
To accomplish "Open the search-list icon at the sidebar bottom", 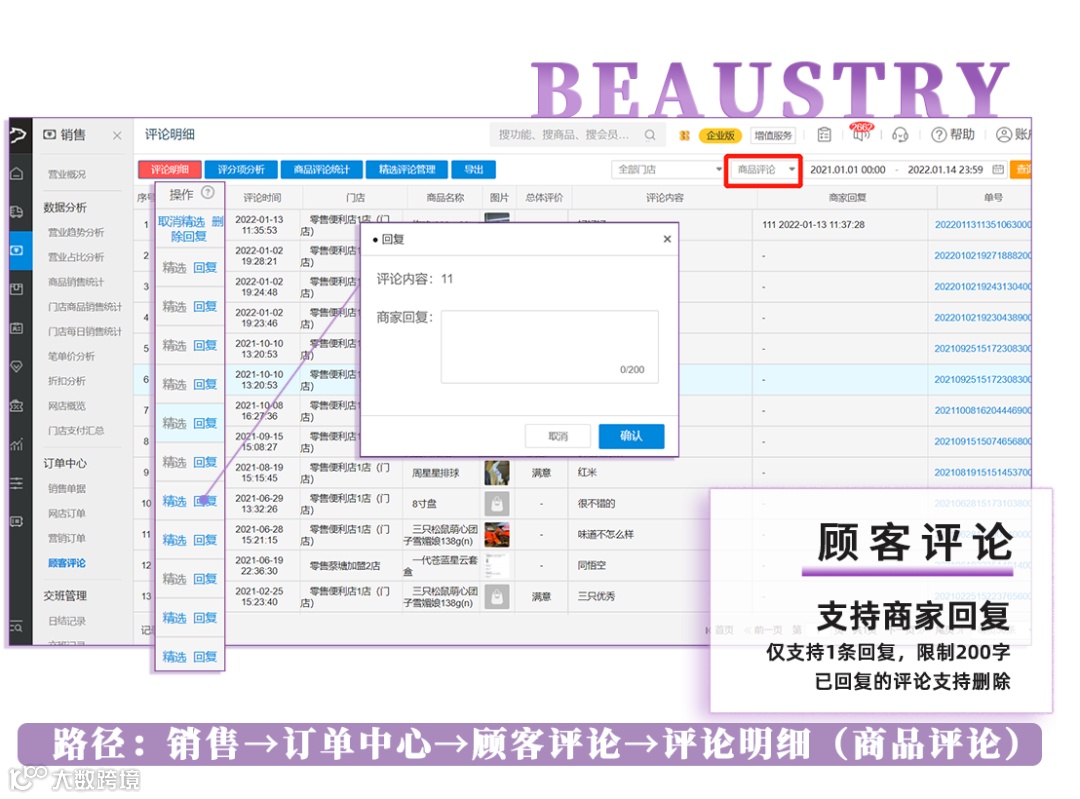I will click(17, 627).
